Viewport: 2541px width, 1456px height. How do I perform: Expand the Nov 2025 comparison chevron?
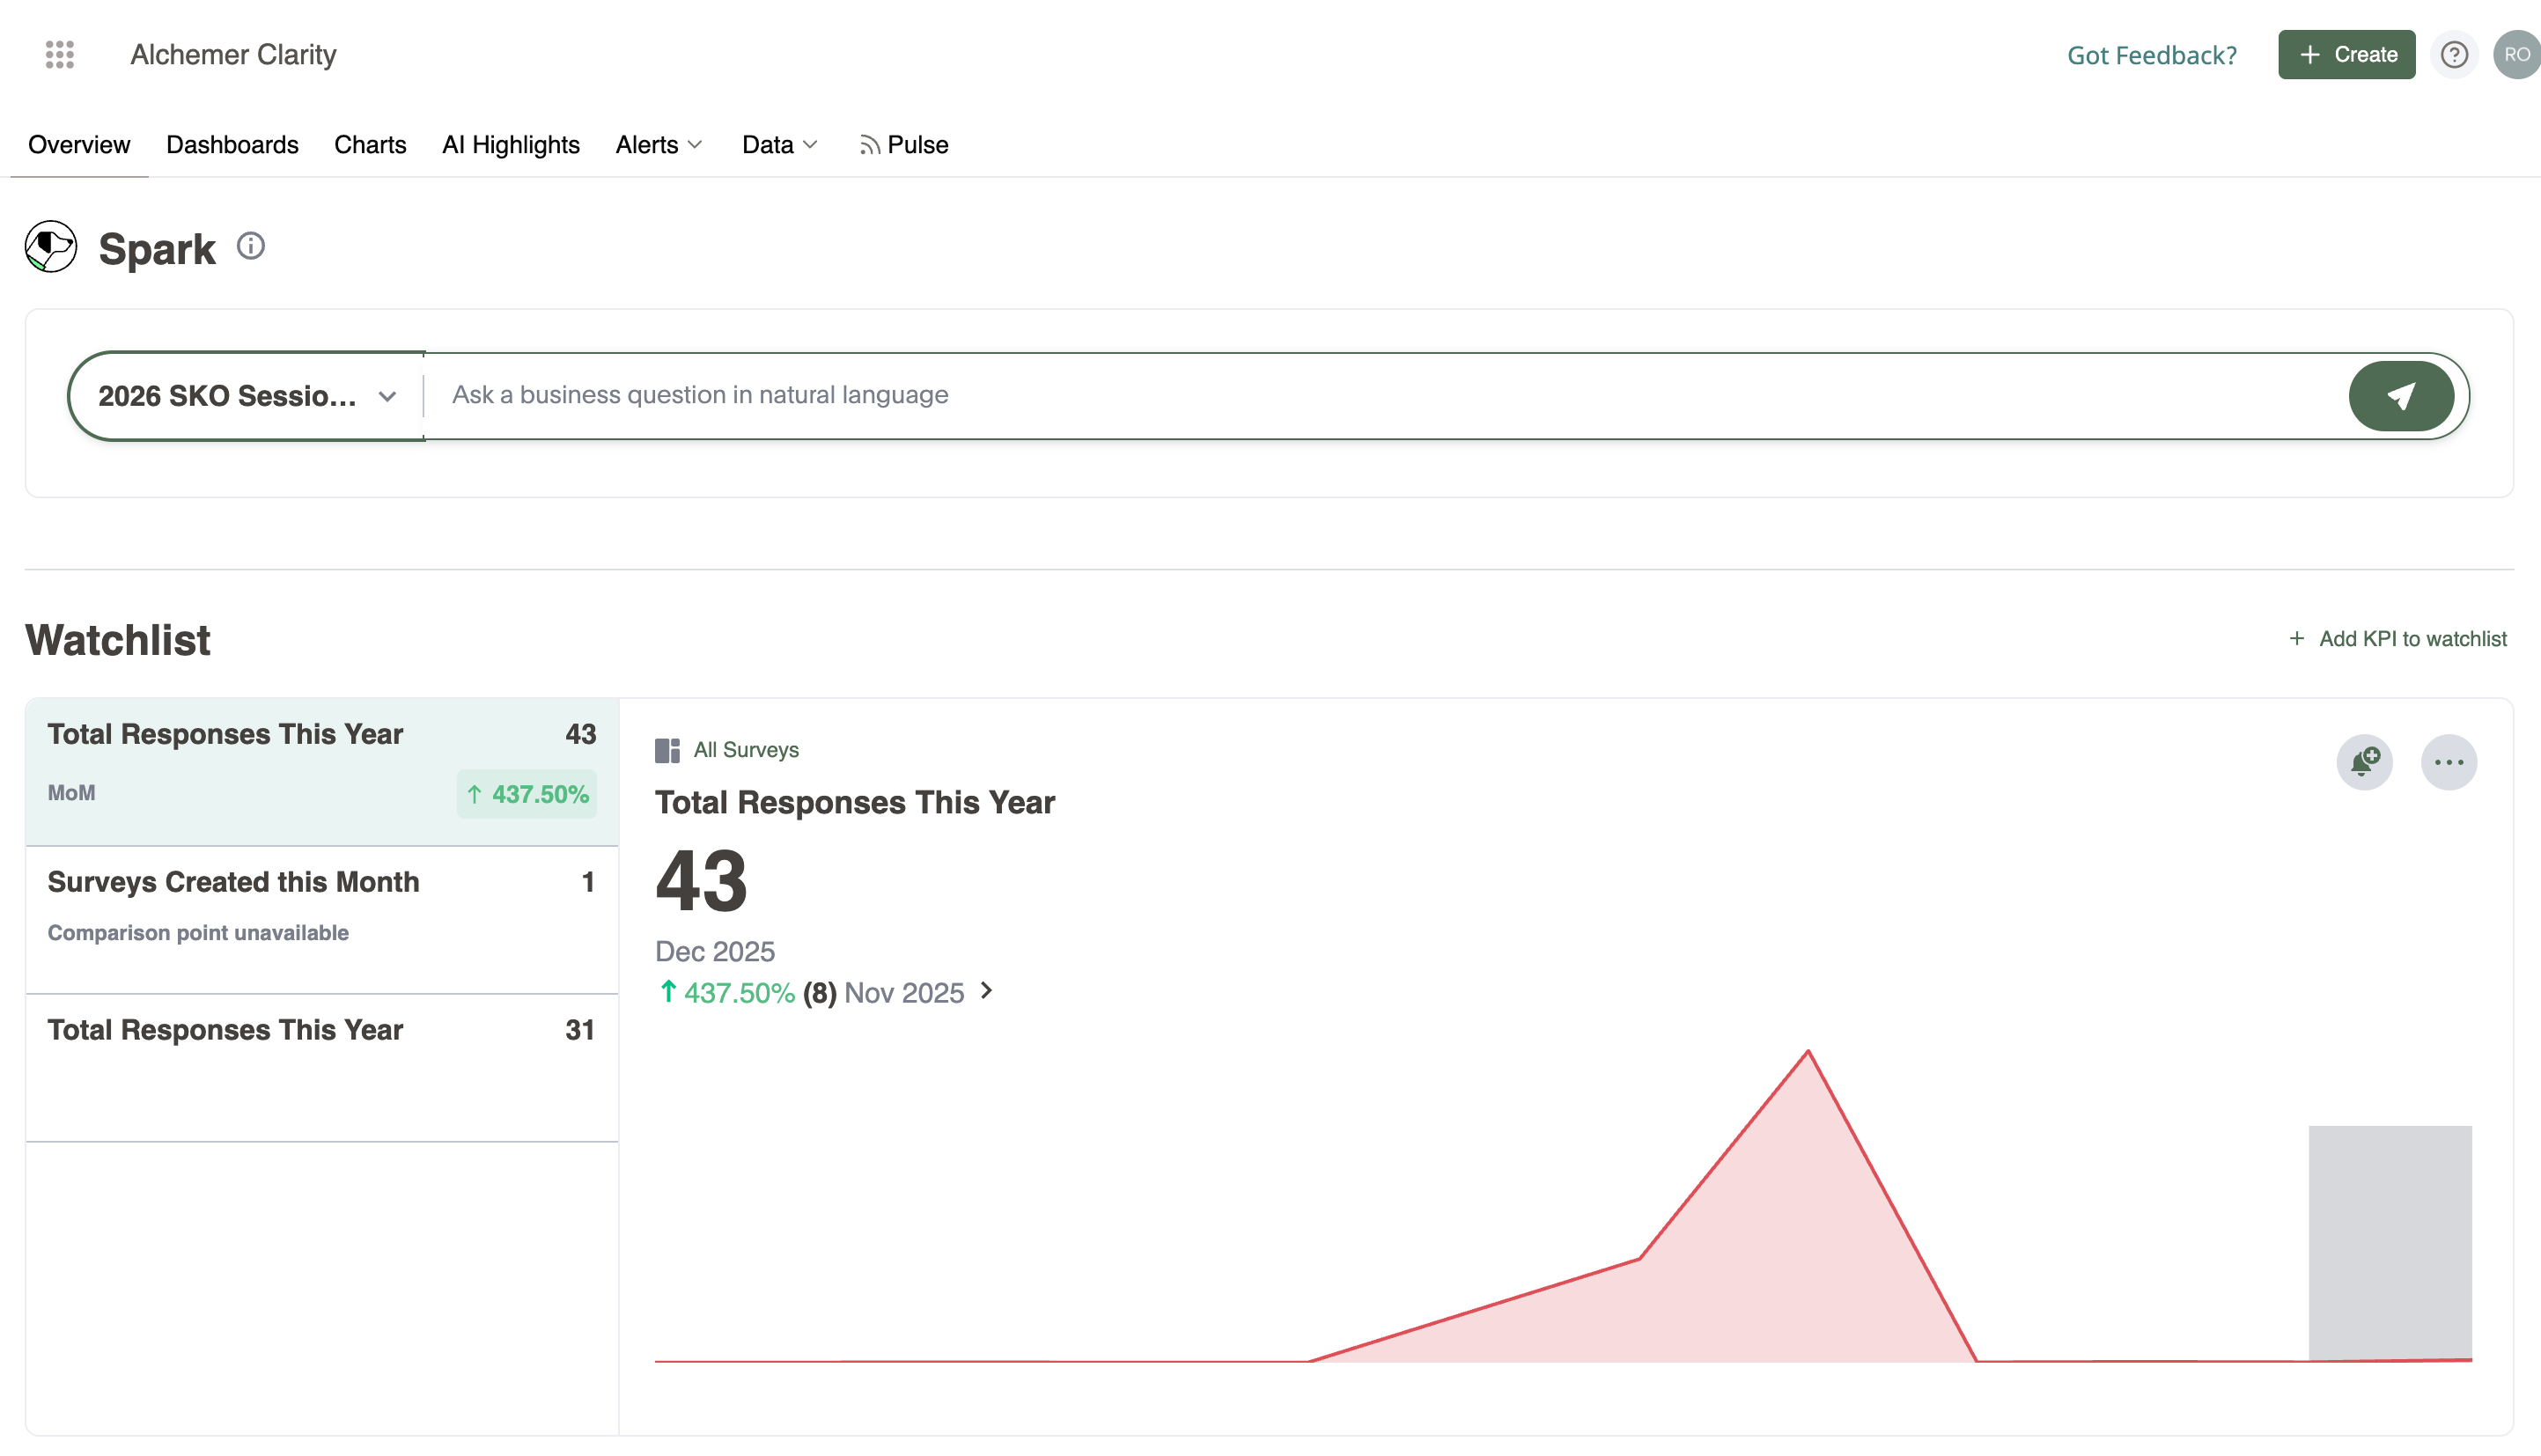point(986,990)
